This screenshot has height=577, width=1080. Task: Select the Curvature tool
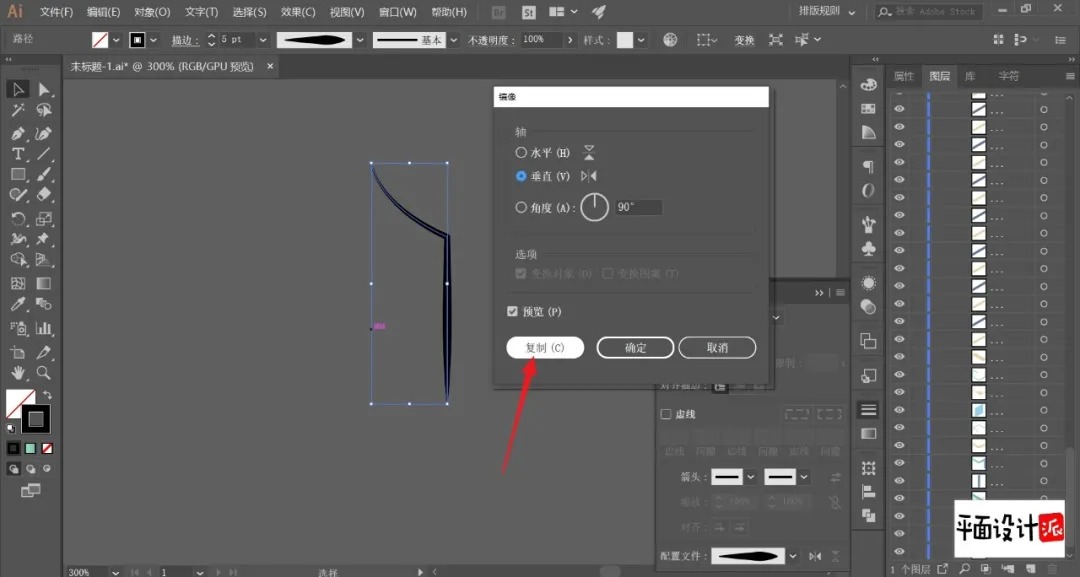tap(44, 133)
